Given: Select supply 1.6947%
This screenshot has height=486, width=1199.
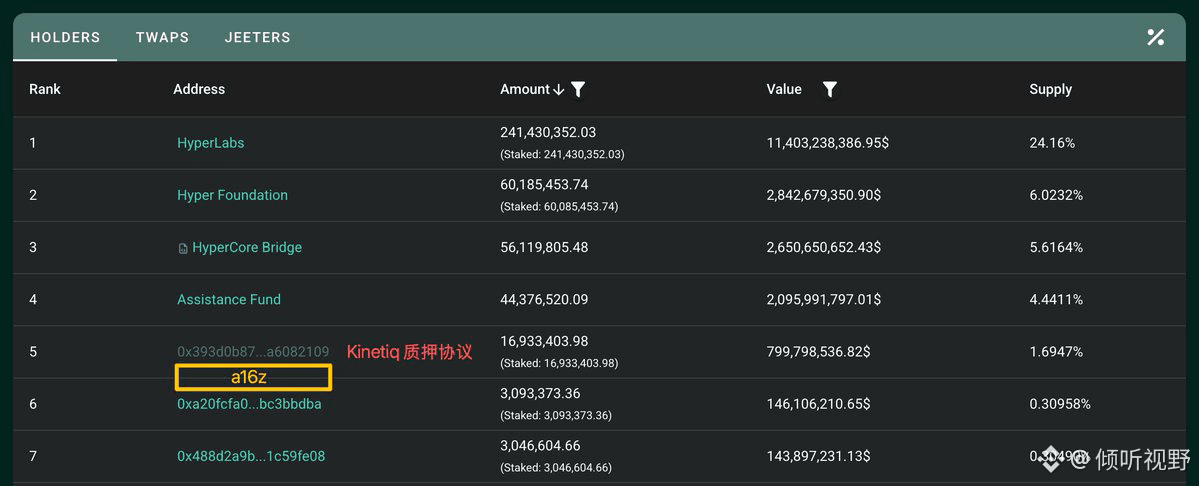Looking at the screenshot, I should click(x=1056, y=352).
